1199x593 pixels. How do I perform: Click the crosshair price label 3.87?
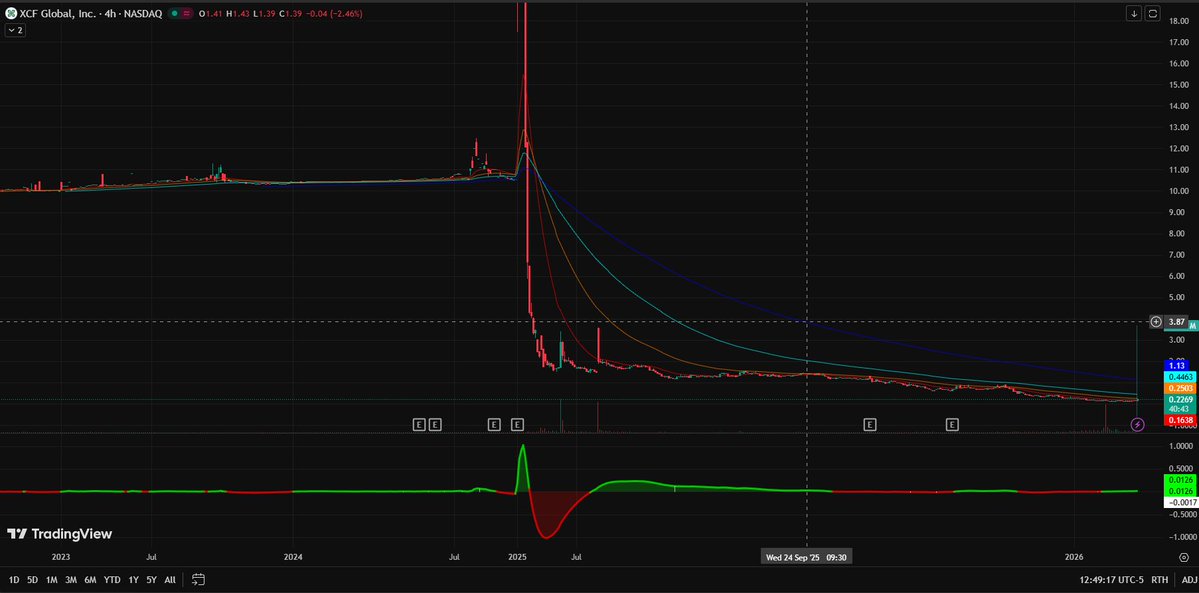[x=1176, y=321]
